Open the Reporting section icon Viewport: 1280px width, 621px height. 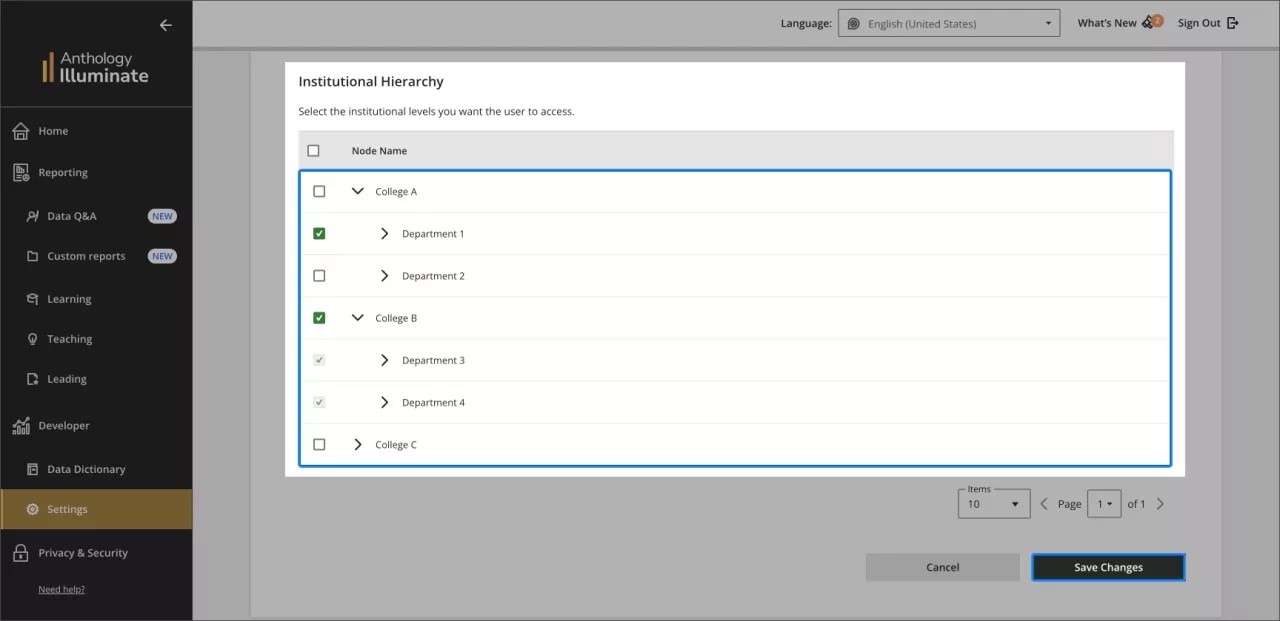(21, 171)
